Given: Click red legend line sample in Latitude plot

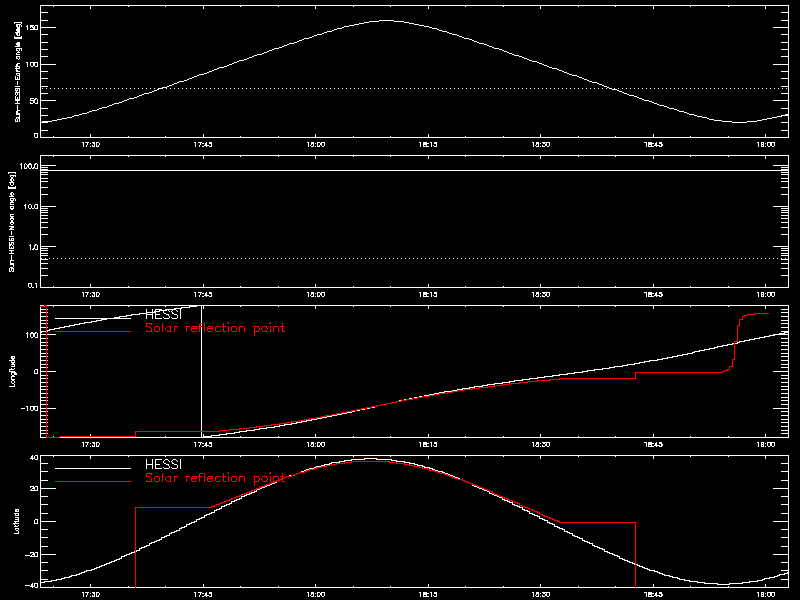Looking at the screenshot, I should coord(93,482).
